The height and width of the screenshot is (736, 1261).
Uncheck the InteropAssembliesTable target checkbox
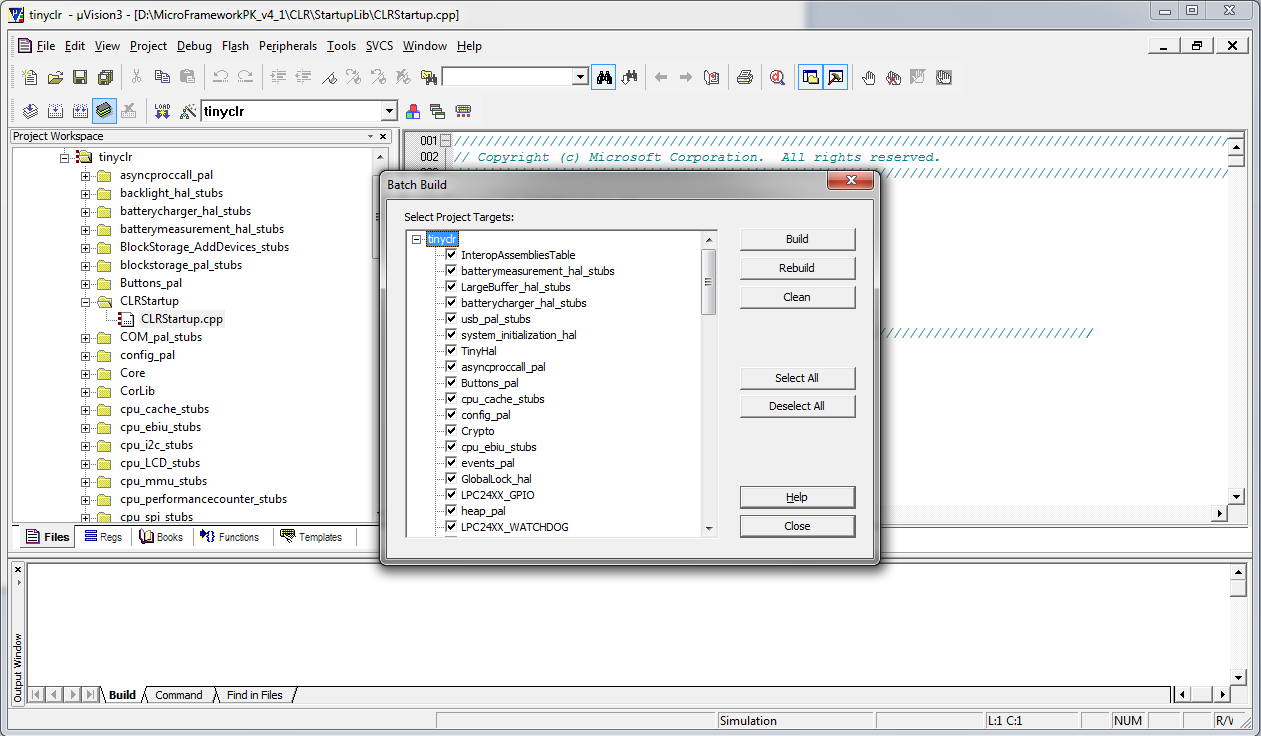pos(451,255)
